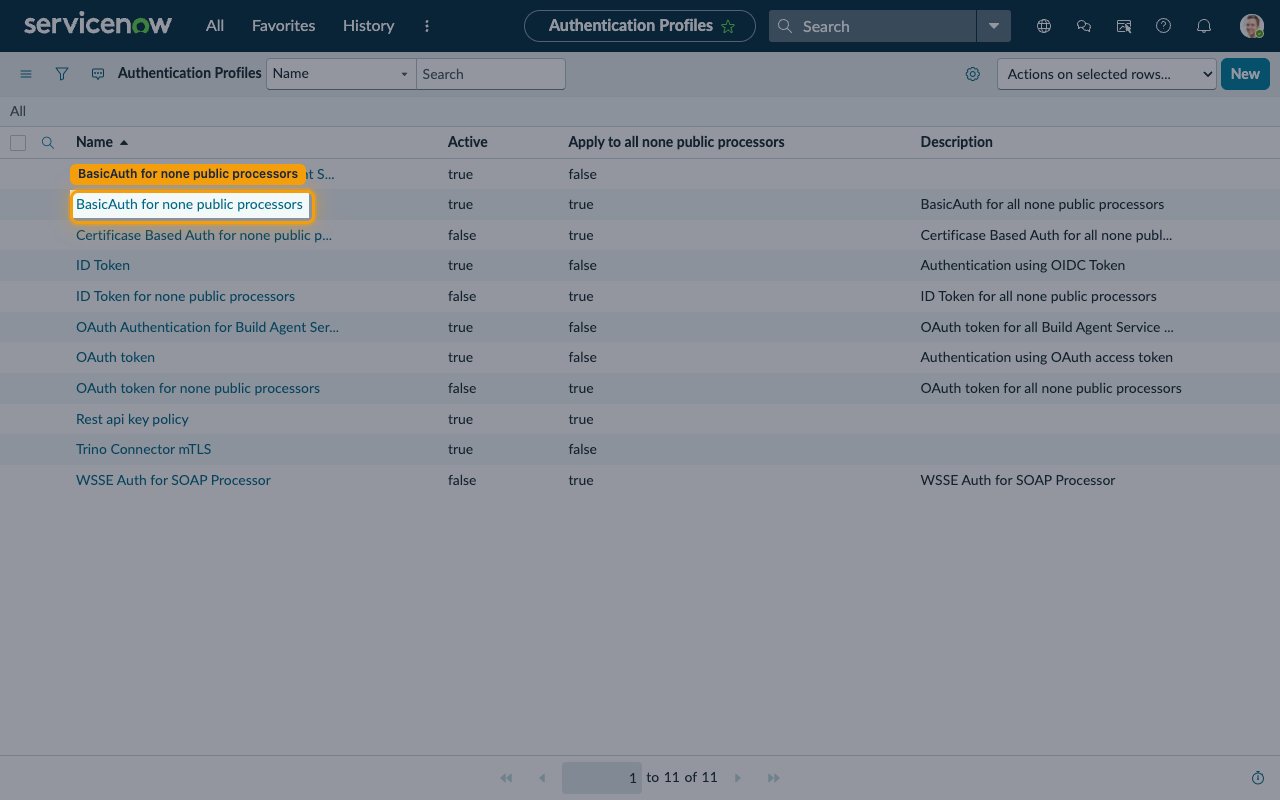Open the Rest api key policy record

(x=132, y=419)
